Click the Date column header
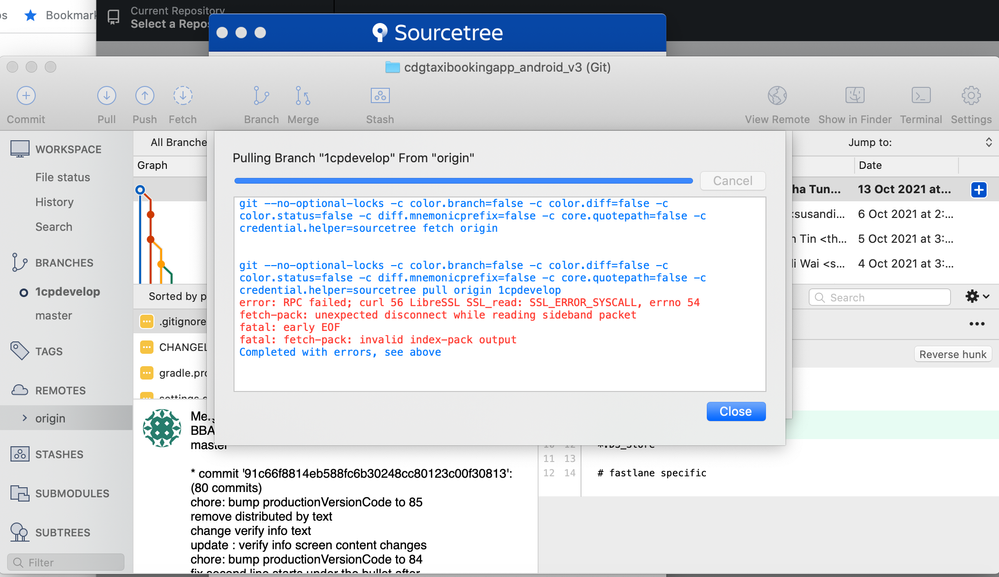Screen dimensions: 999x577 click(870, 165)
